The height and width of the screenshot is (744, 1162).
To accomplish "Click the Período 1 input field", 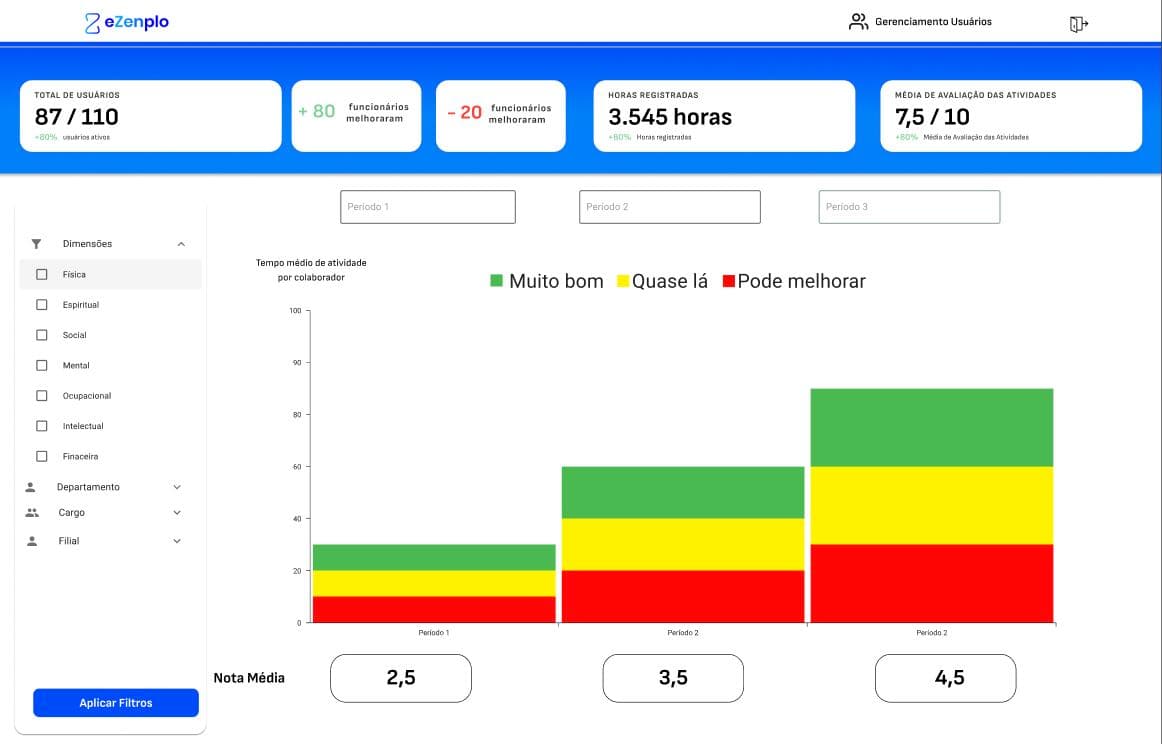I will click(428, 207).
